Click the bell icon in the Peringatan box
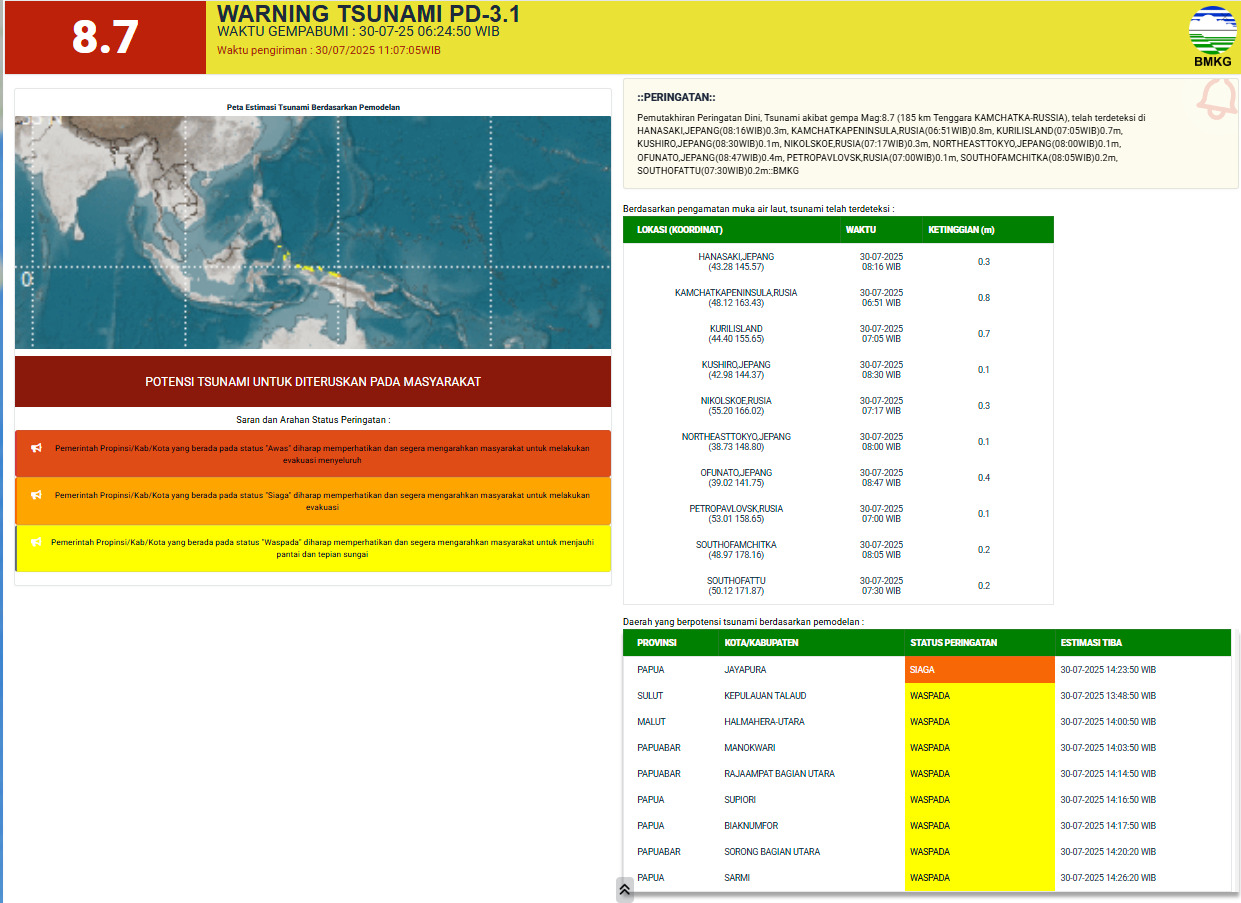Image resolution: width=1241 pixels, height=903 pixels. coord(1216,98)
